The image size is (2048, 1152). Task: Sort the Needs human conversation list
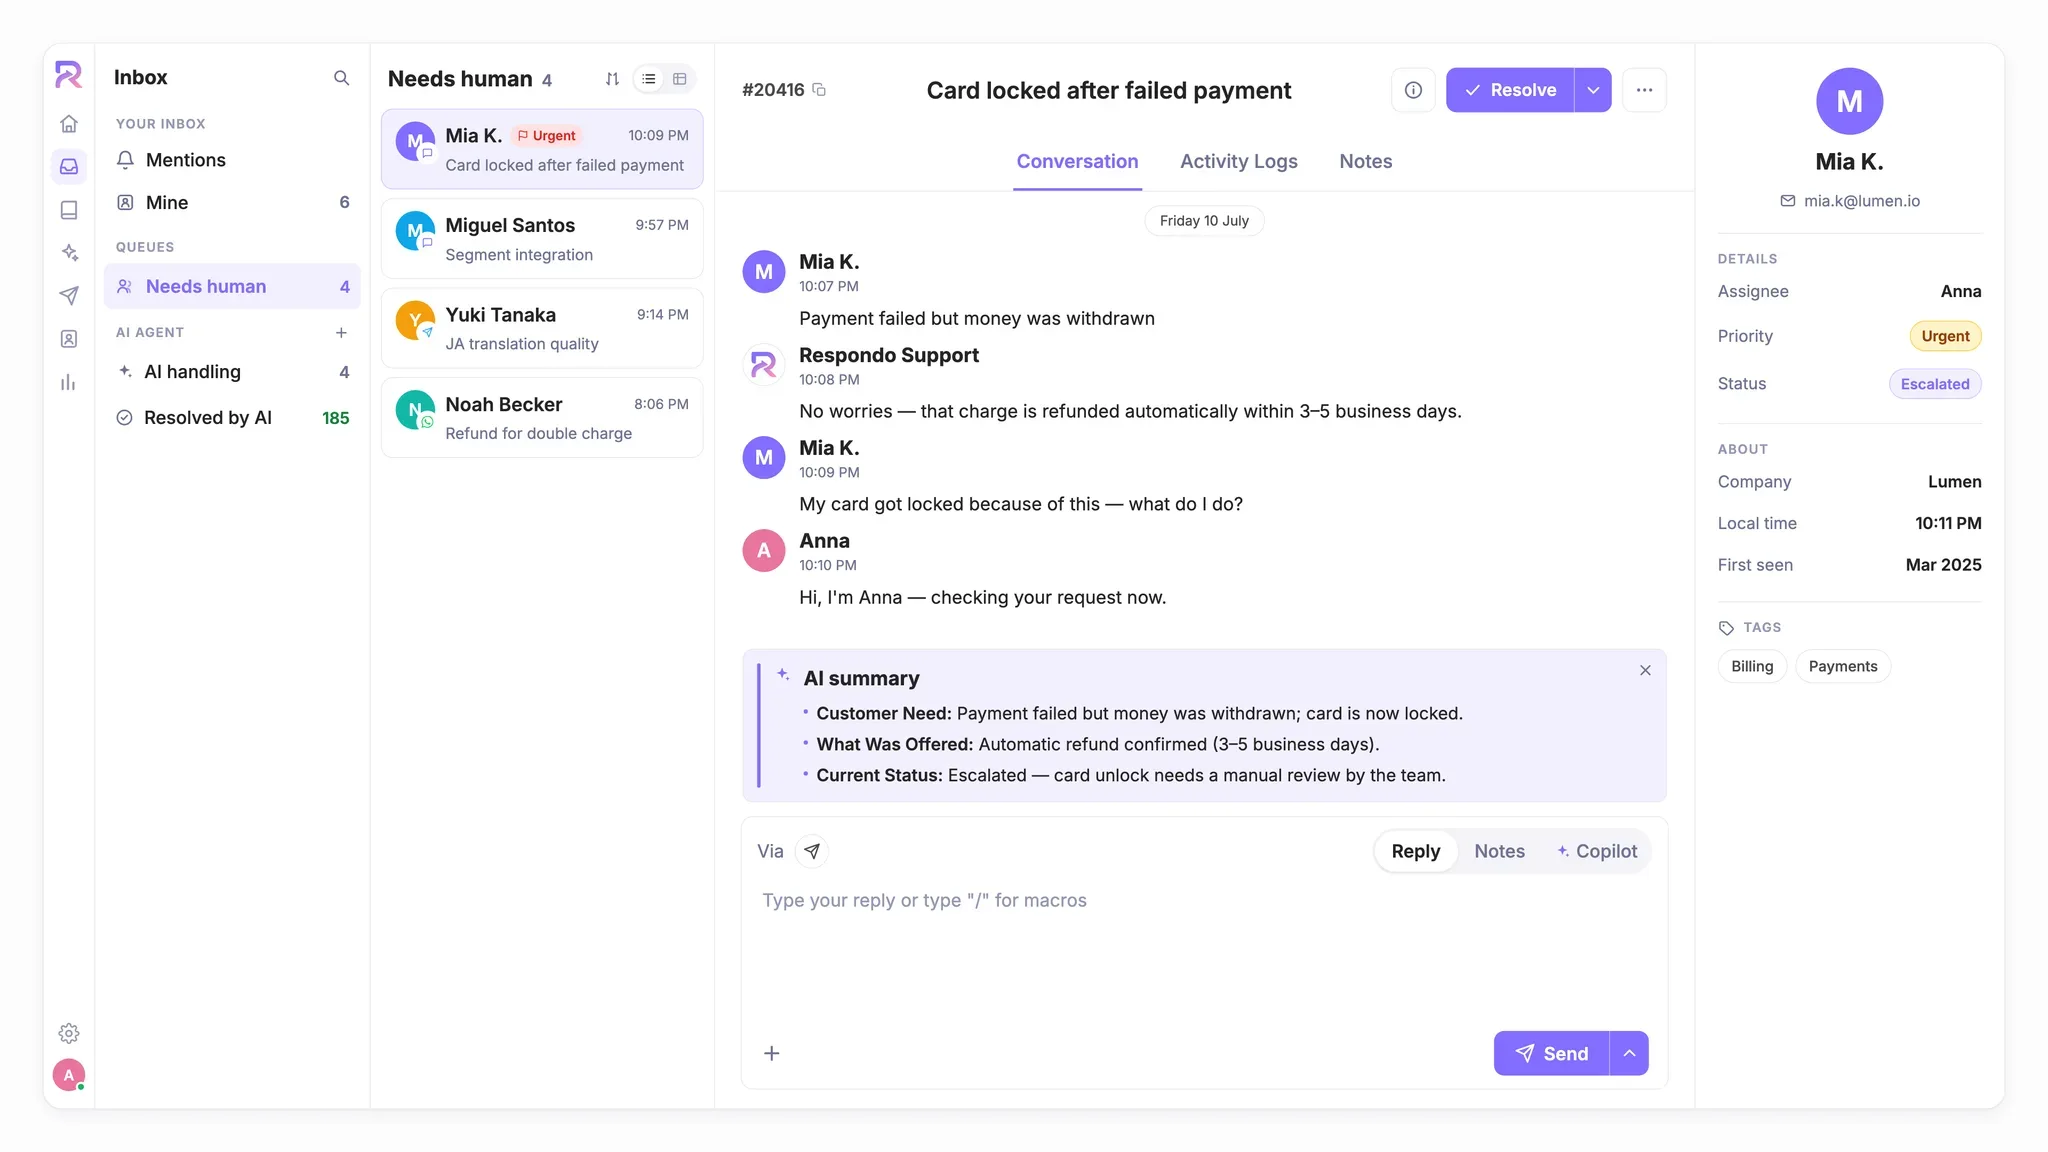[612, 79]
